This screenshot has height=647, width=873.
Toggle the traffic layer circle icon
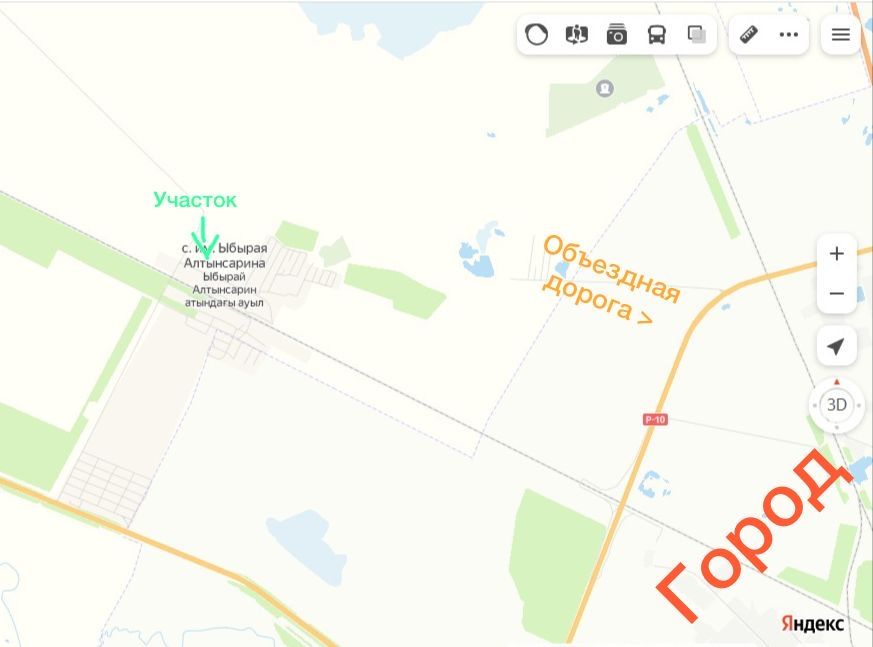536,35
